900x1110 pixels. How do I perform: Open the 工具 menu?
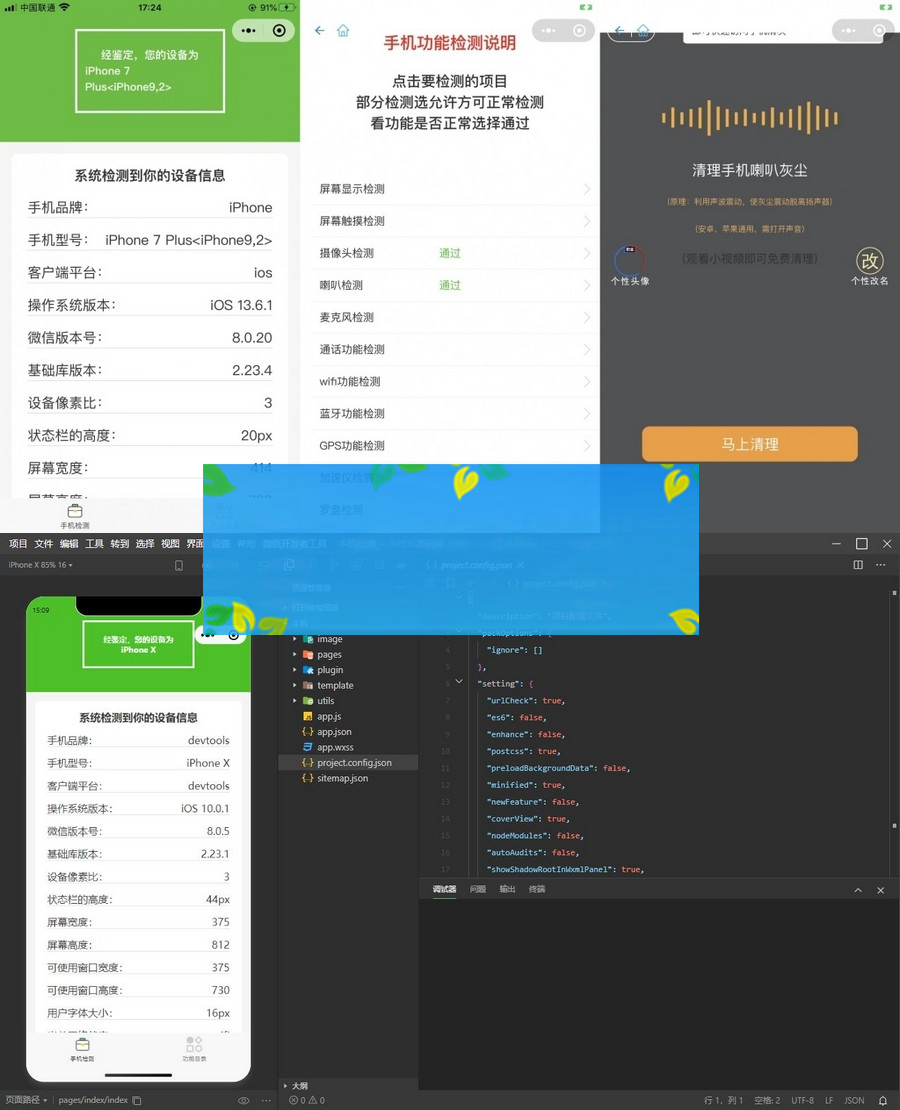(94, 544)
